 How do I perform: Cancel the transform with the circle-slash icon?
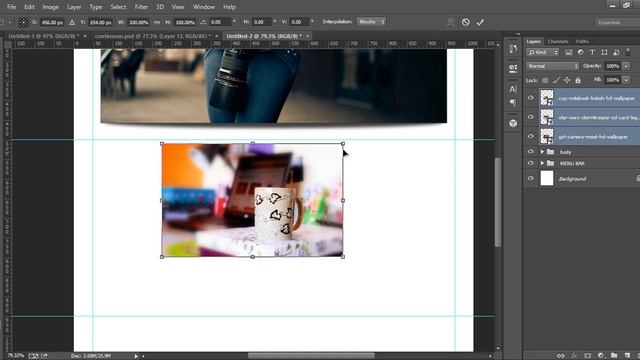(465, 22)
